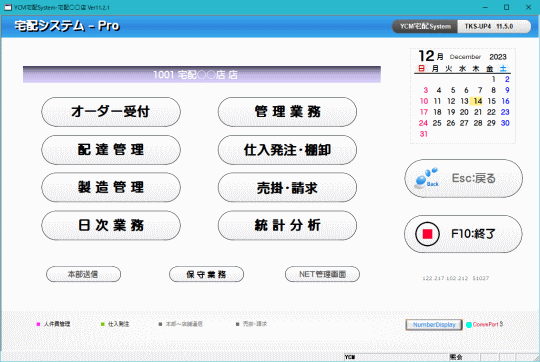Screen dimensions: 540x362
Task: Click the CommPort status label
Action: (x=485, y=324)
